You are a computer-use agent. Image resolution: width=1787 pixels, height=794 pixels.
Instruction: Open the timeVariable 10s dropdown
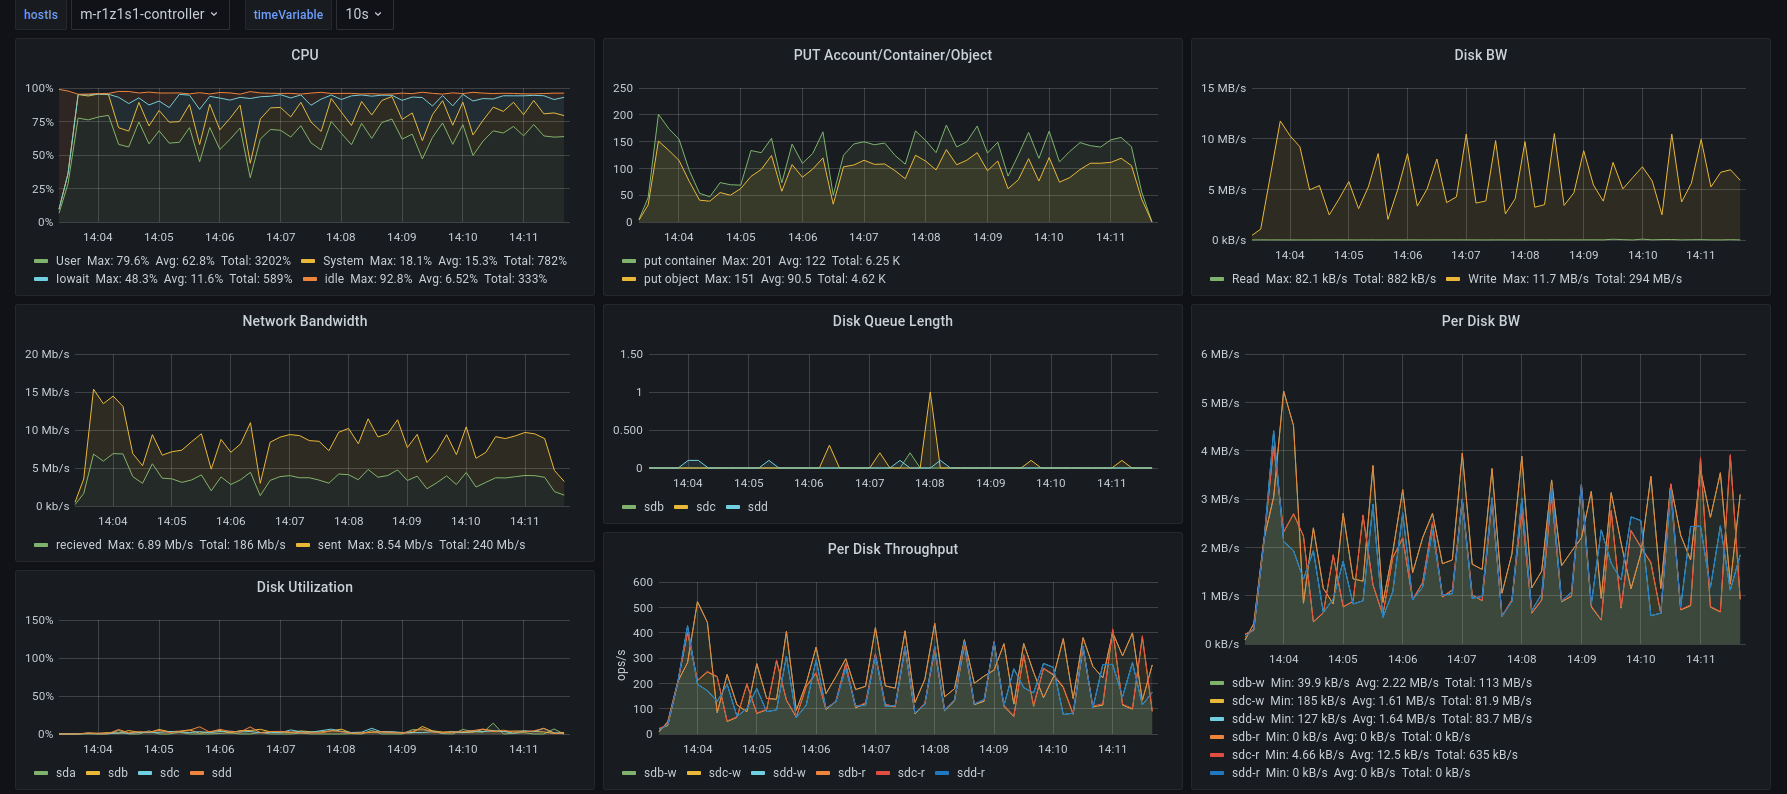363,14
